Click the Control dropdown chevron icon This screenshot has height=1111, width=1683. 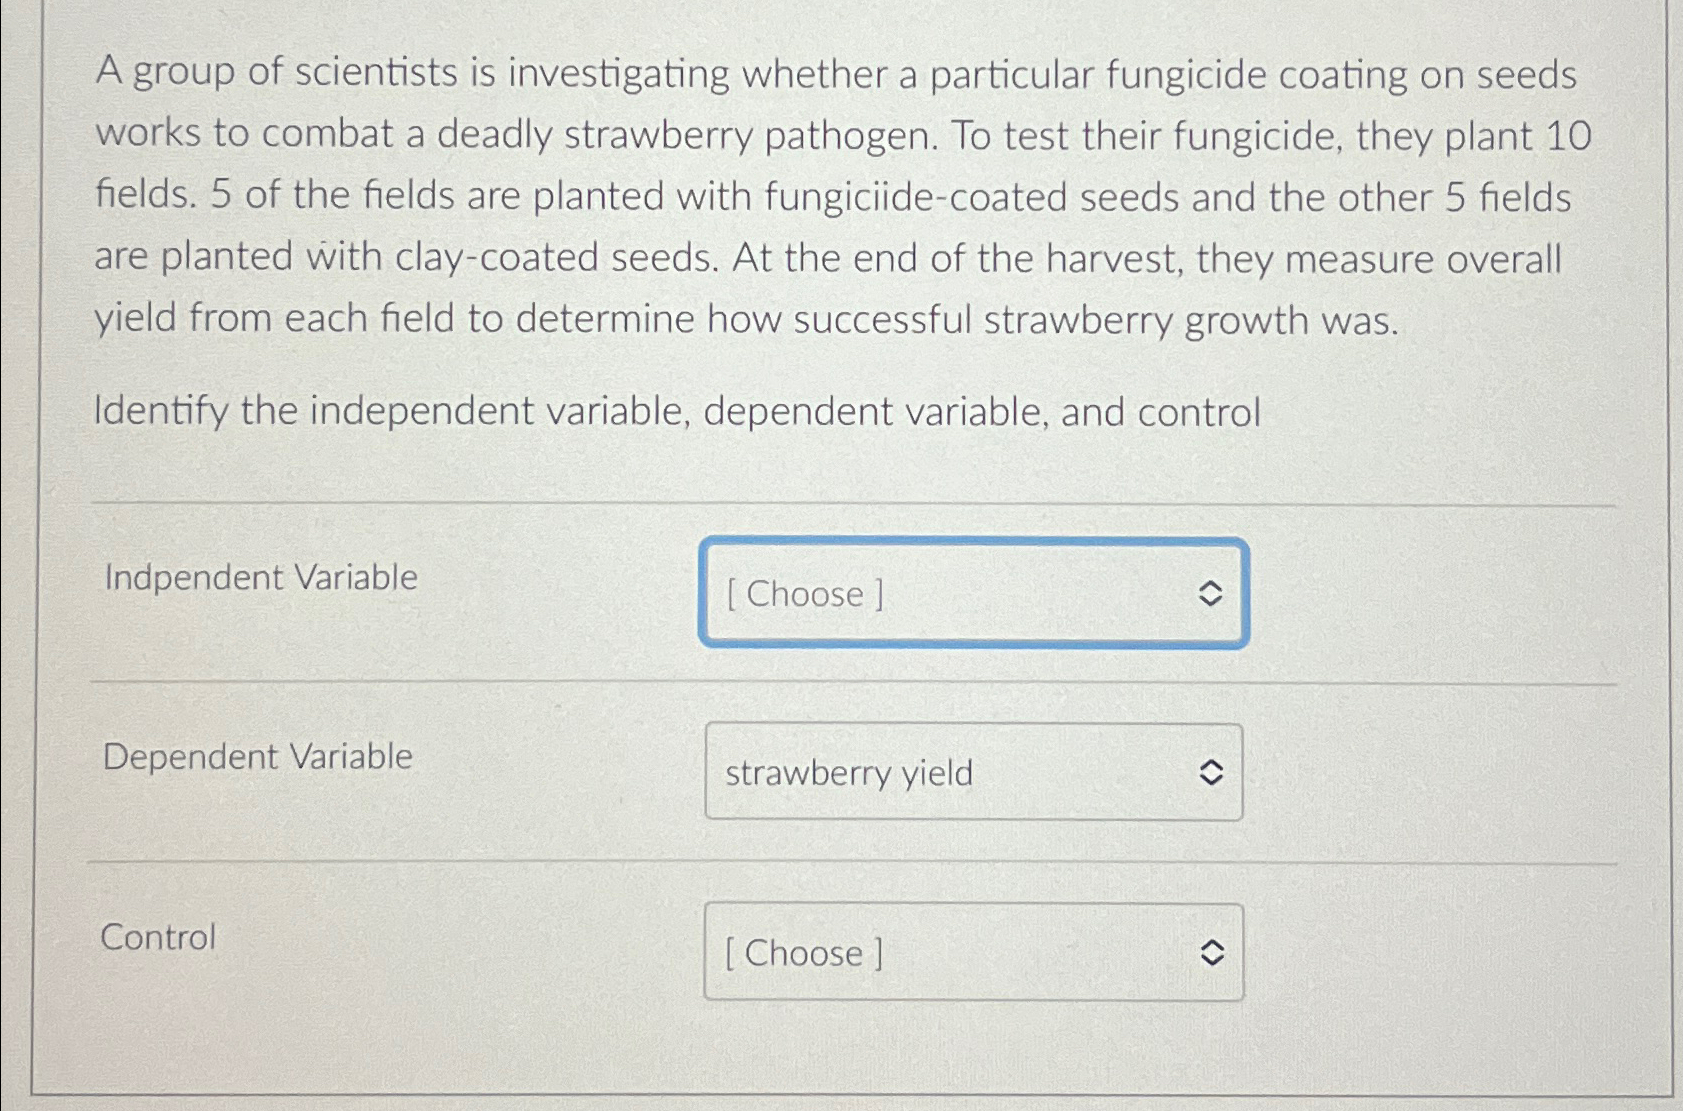click(x=1213, y=953)
